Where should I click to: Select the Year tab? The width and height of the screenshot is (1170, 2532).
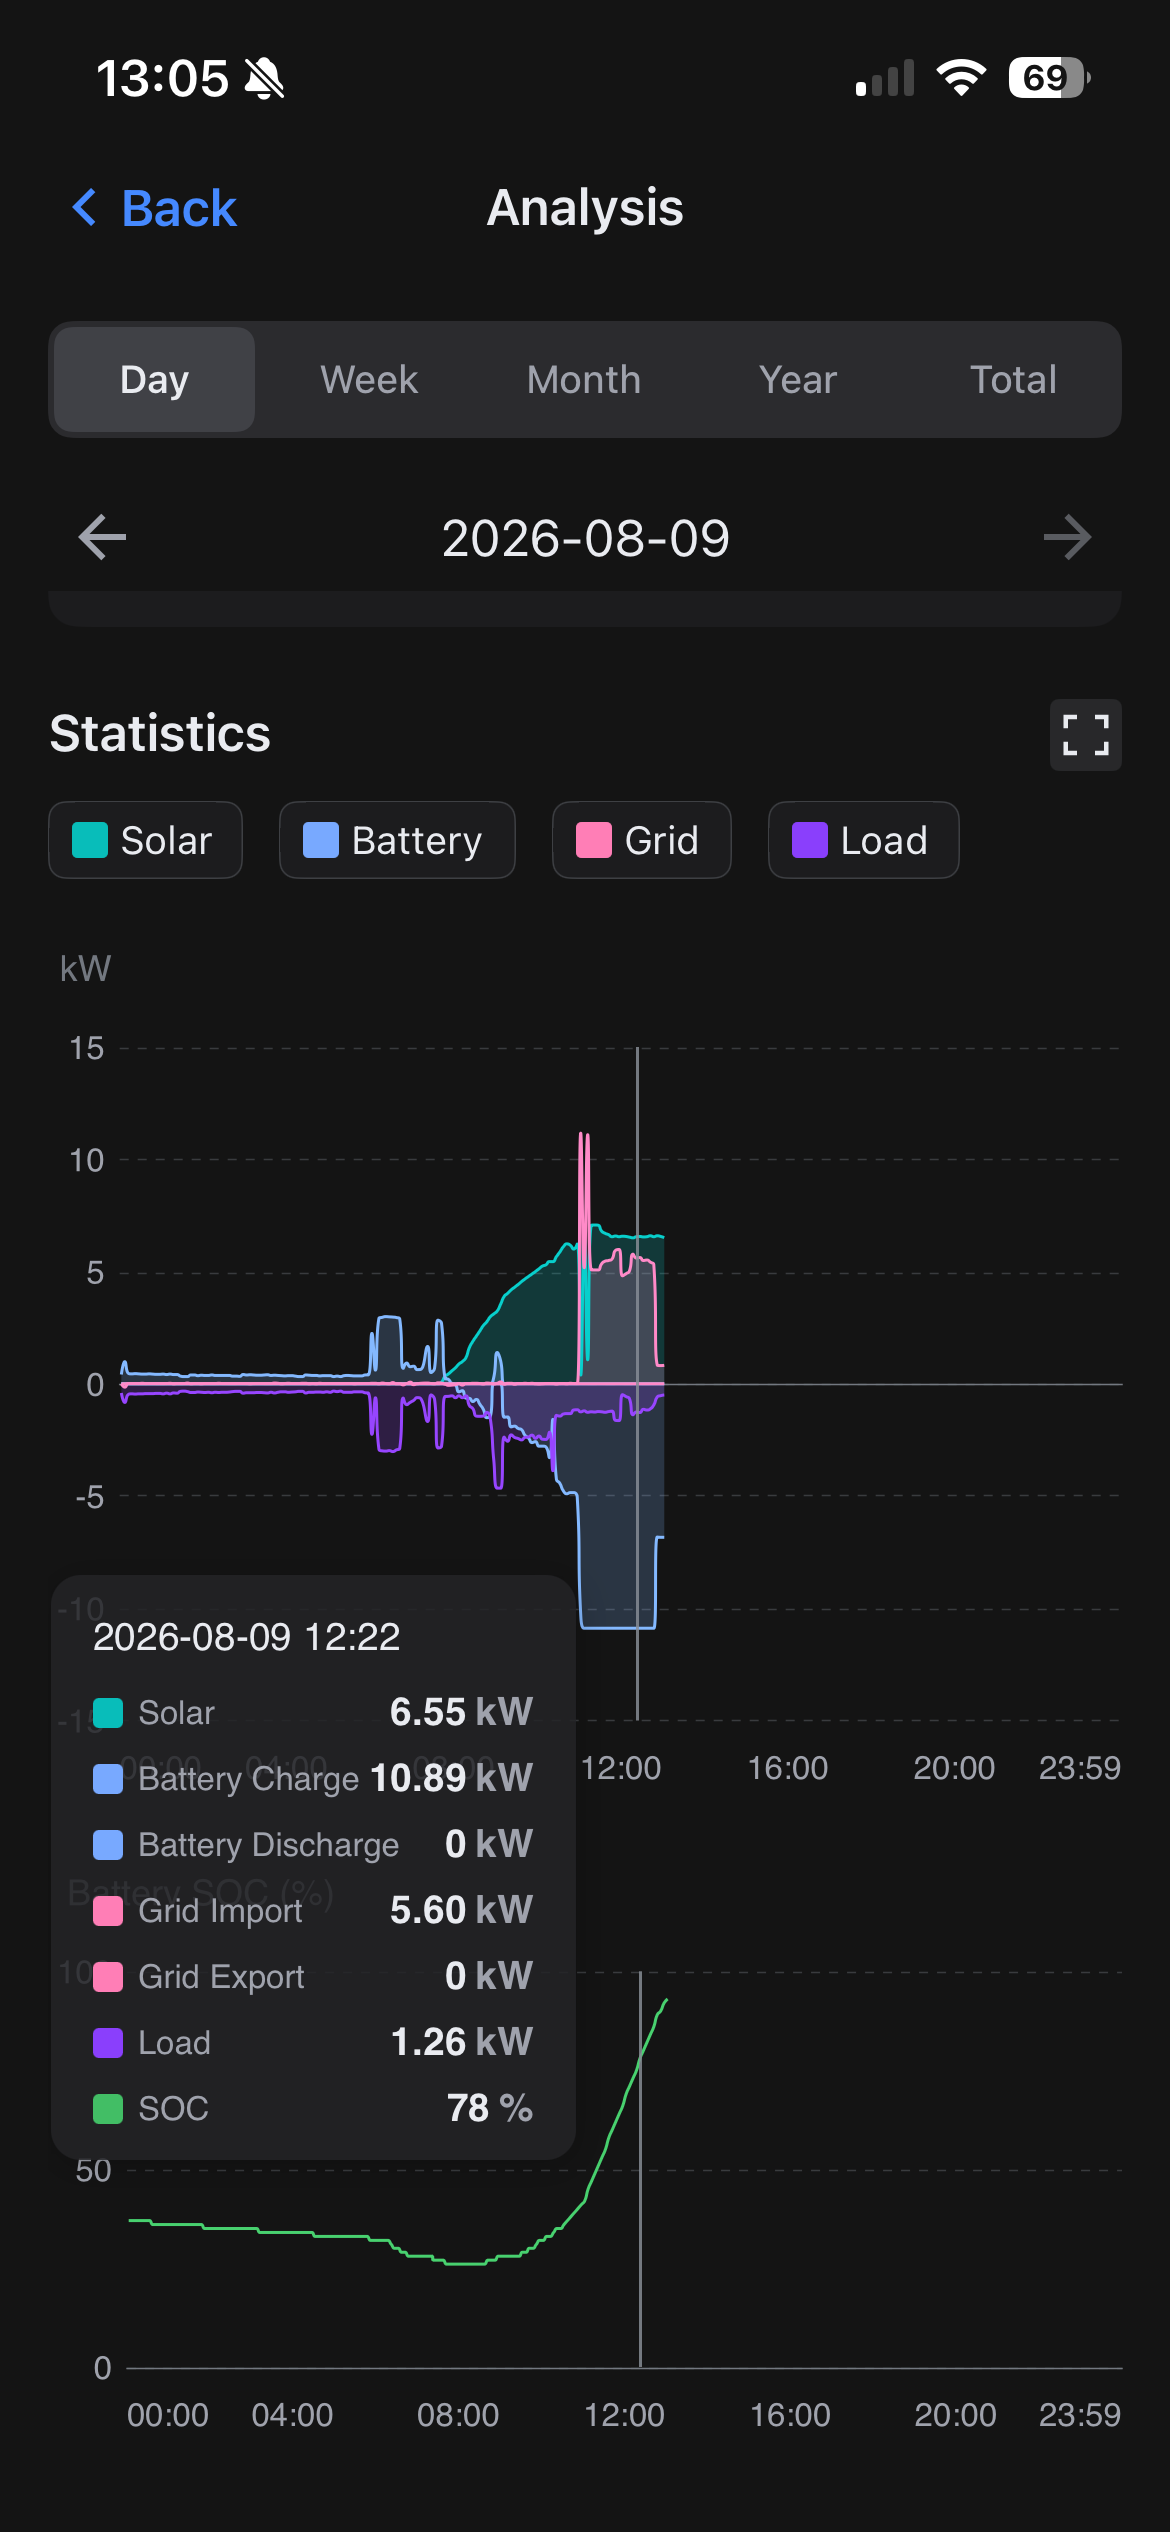click(798, 380)
